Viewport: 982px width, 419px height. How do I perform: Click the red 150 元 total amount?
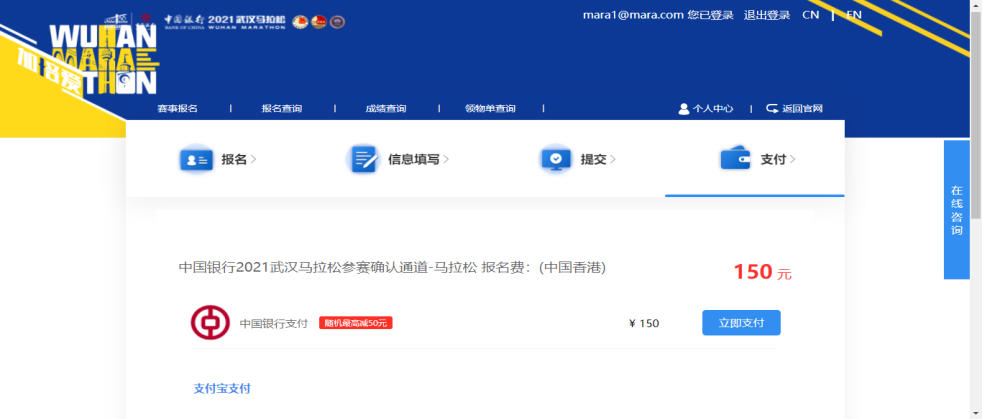point(762,272)
